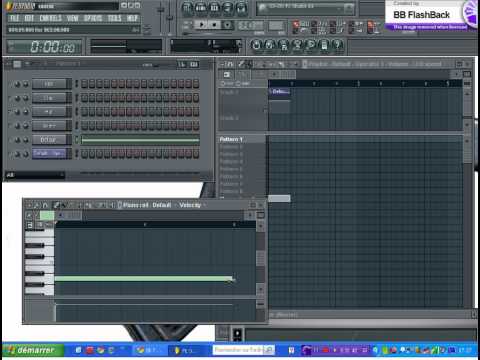480x360 pixels.
Task: Select the Draw pencil tool in Piano roll
Action: [57, 205]
